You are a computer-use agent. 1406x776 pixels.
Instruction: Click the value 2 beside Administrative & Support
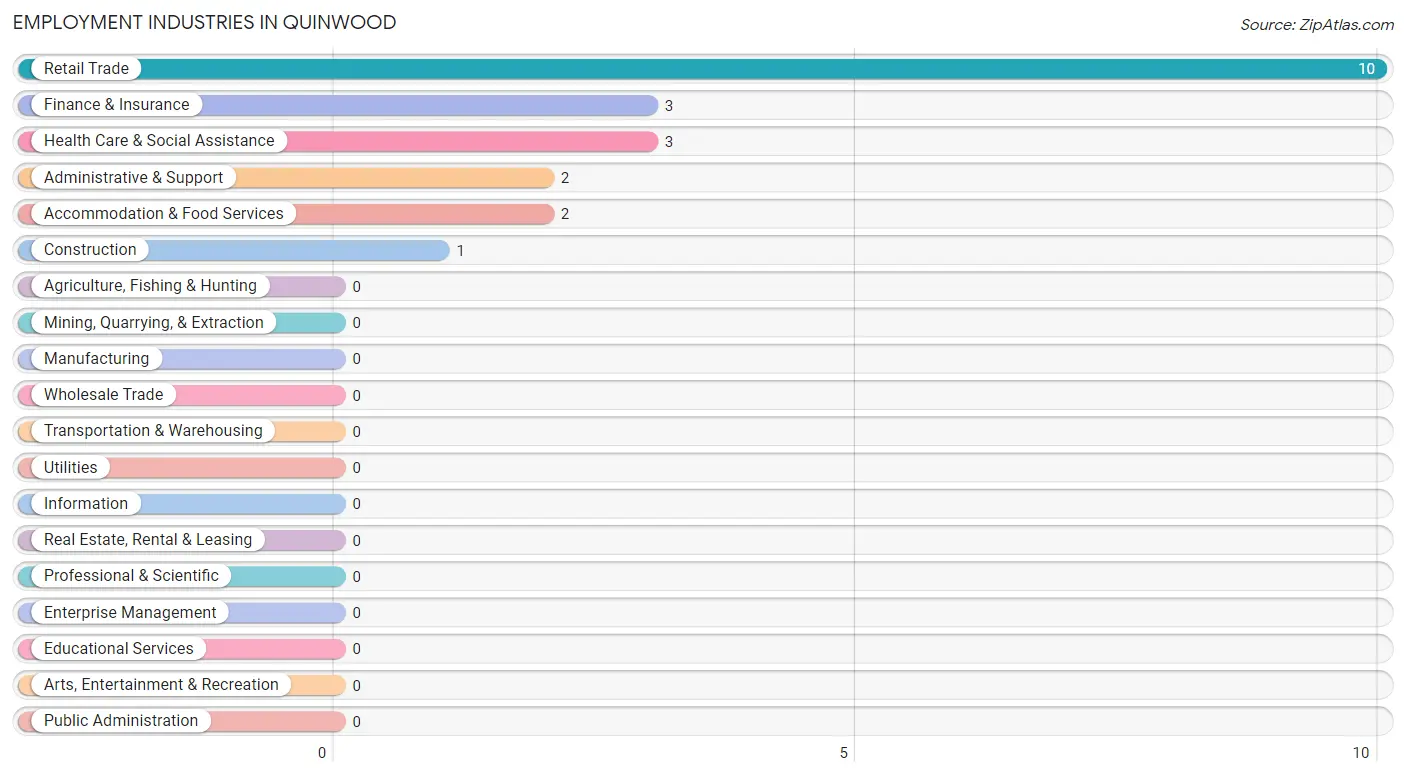coord(565,178)
